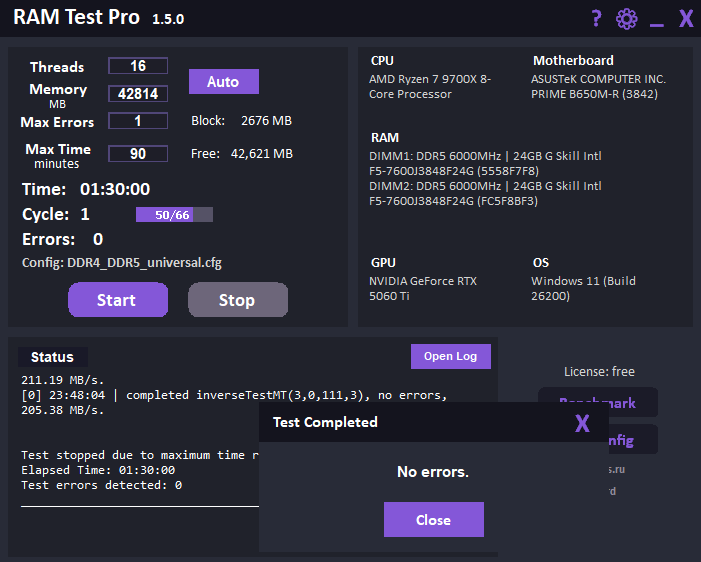Click the Cycle: 1 readout
701x562 pixels.
coord(56,214)
